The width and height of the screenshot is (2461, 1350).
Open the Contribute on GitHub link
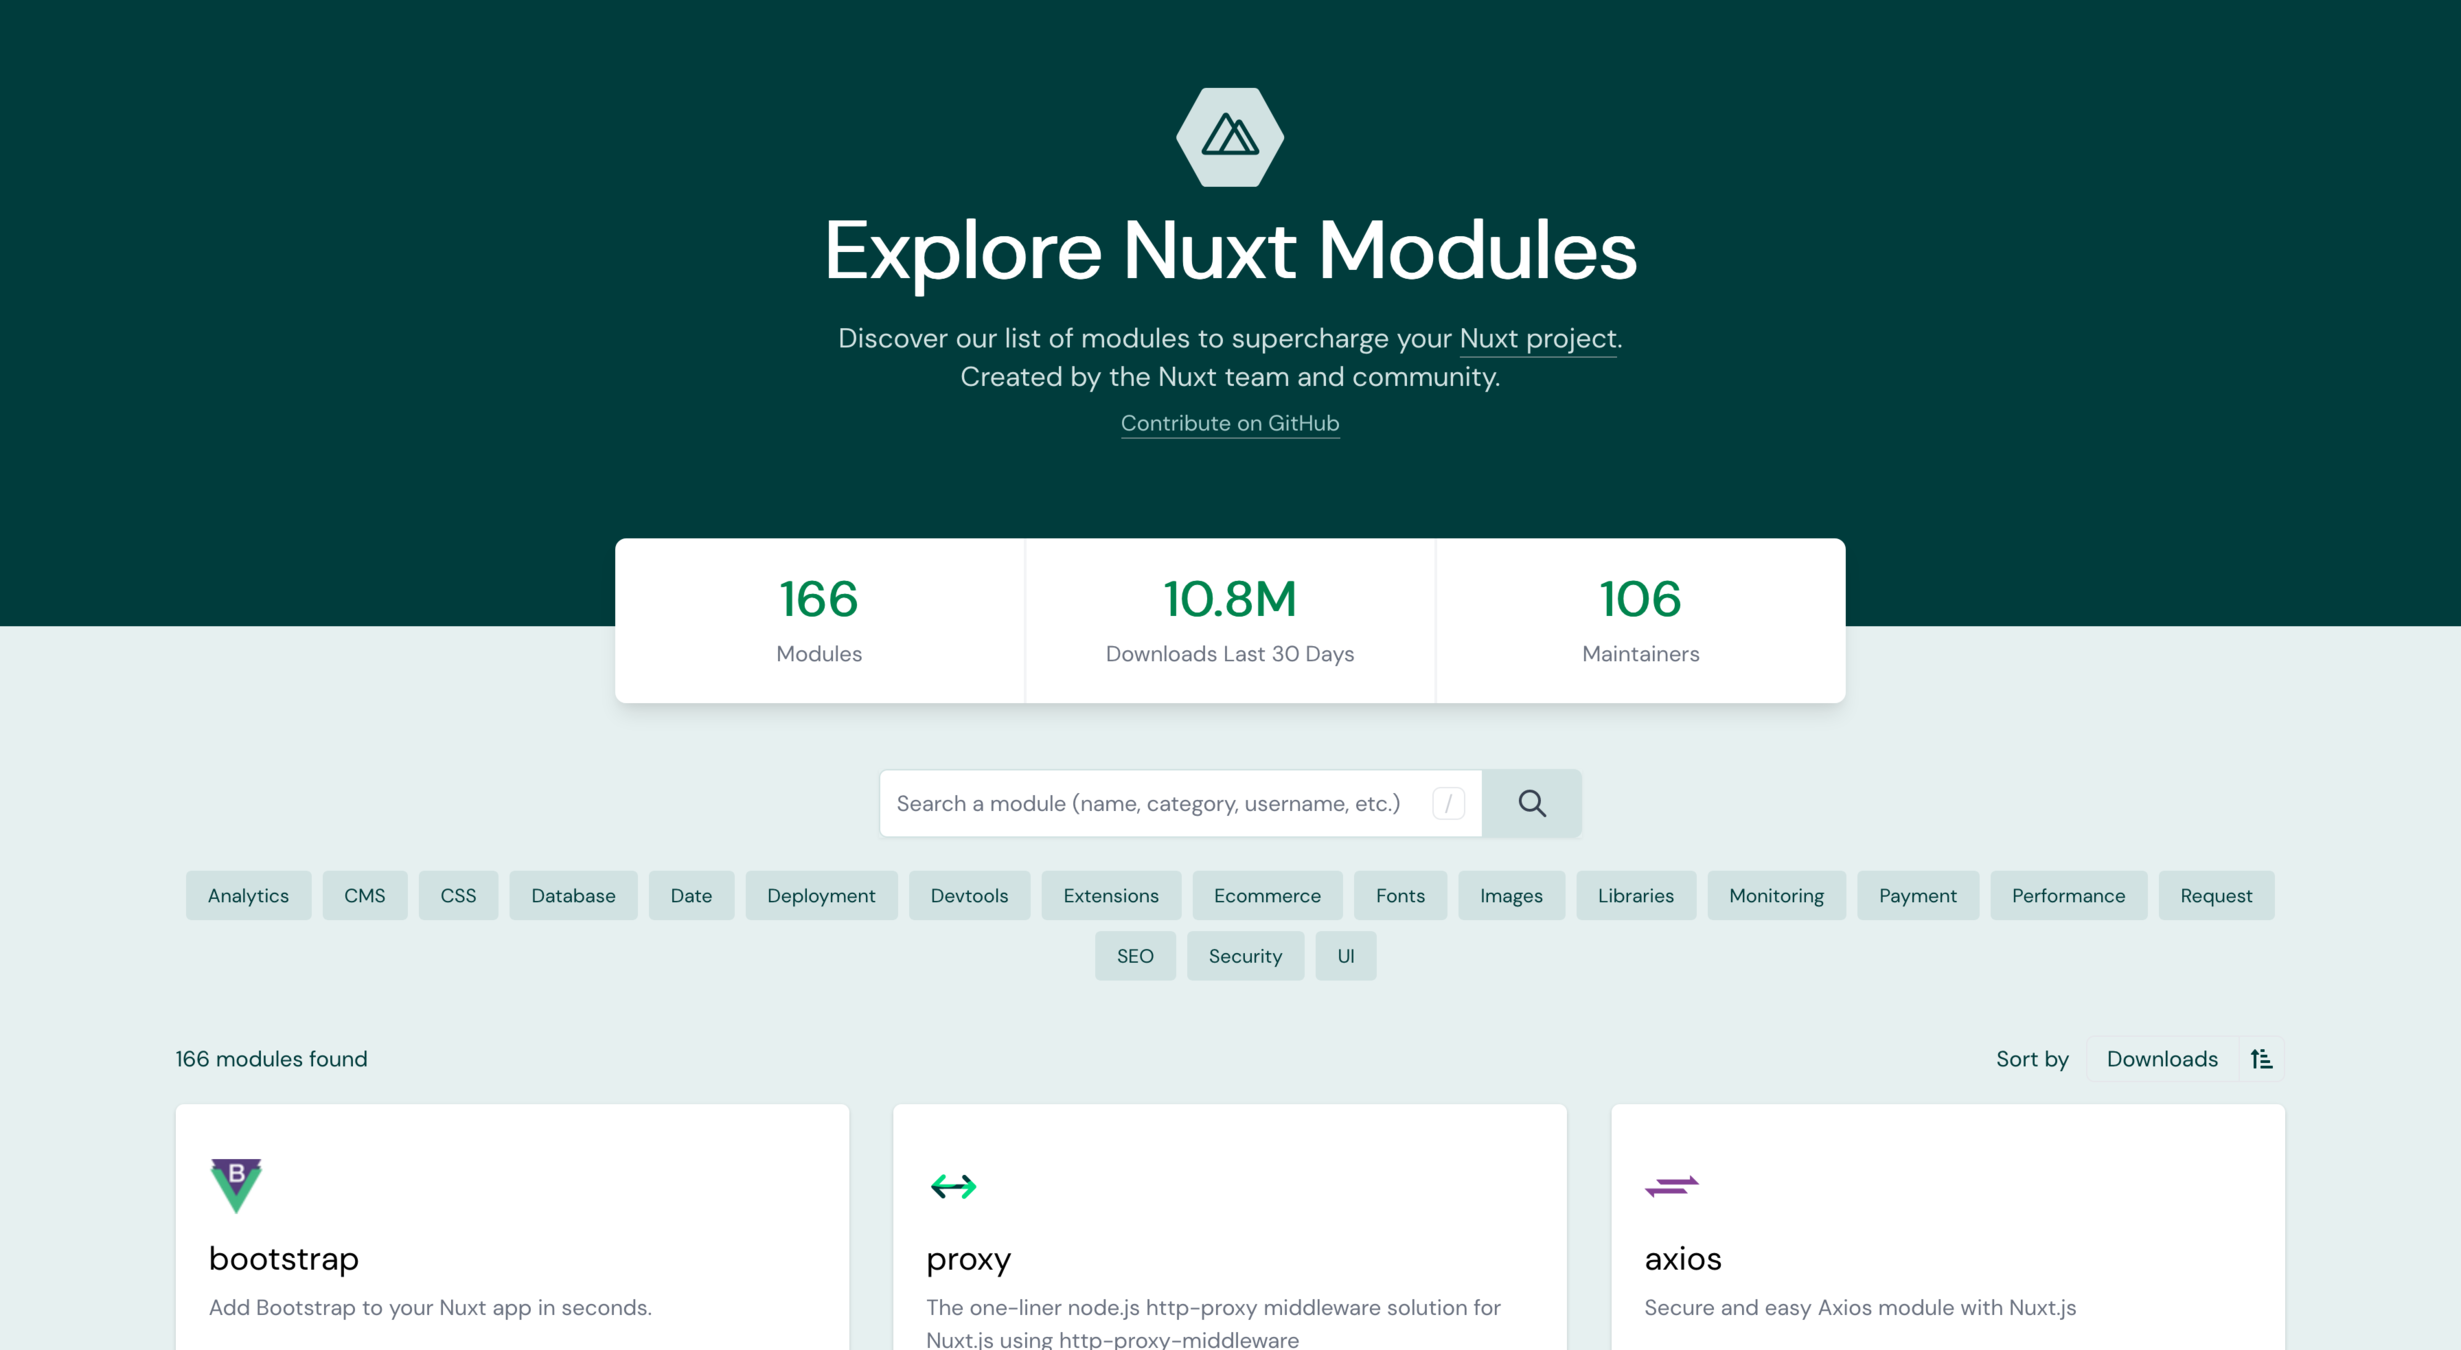(x=1229, y=423)
